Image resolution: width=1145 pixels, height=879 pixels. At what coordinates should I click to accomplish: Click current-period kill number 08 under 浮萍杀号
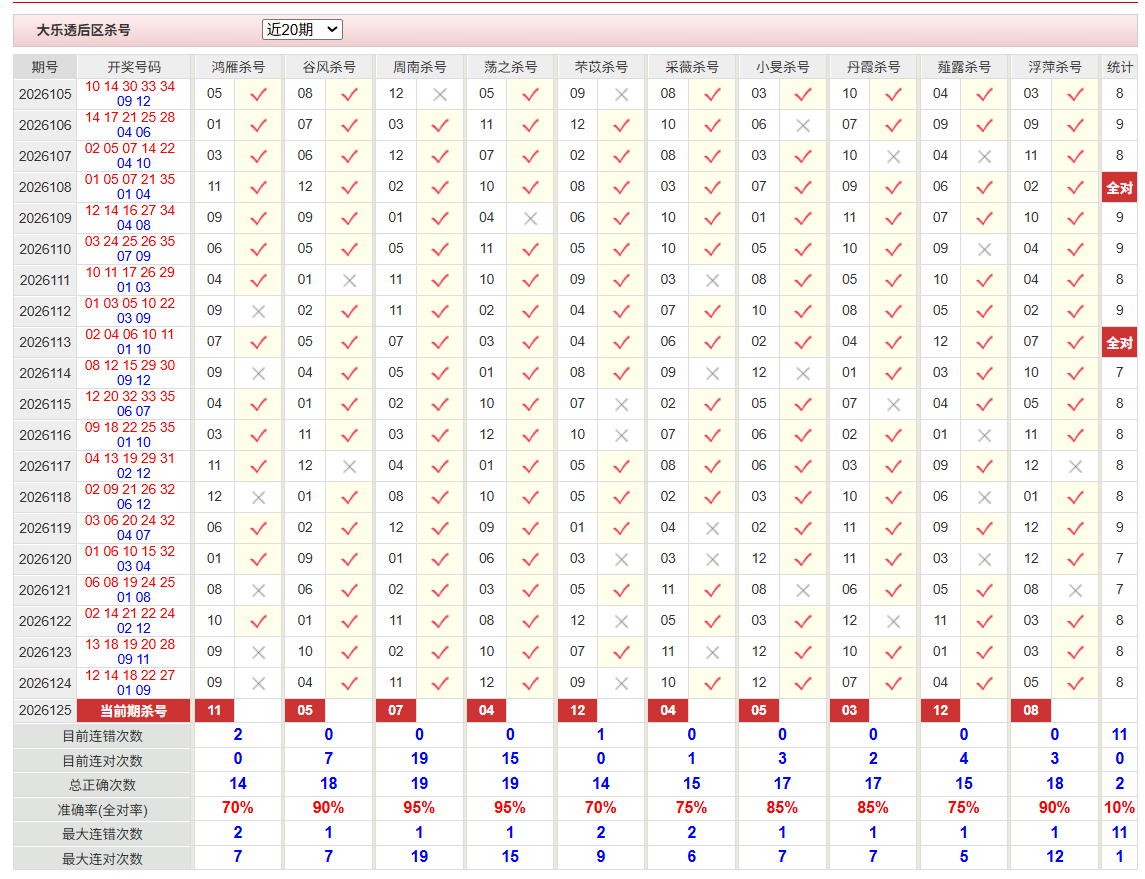coord(1030,710)
